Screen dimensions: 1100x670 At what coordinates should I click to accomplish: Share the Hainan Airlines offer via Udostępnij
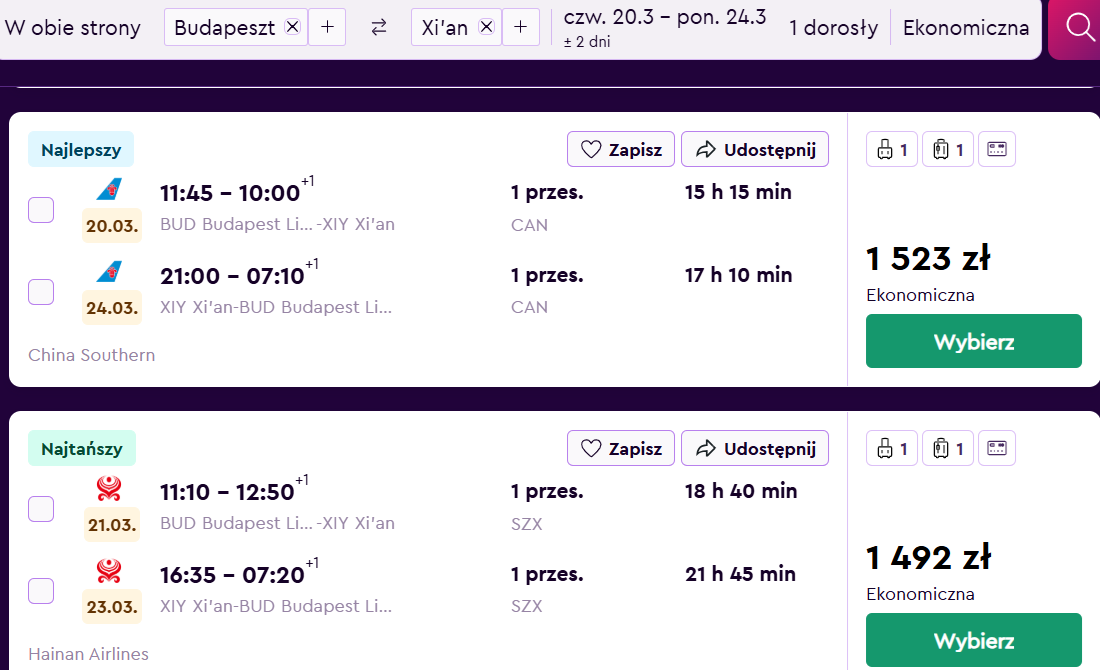755,448
